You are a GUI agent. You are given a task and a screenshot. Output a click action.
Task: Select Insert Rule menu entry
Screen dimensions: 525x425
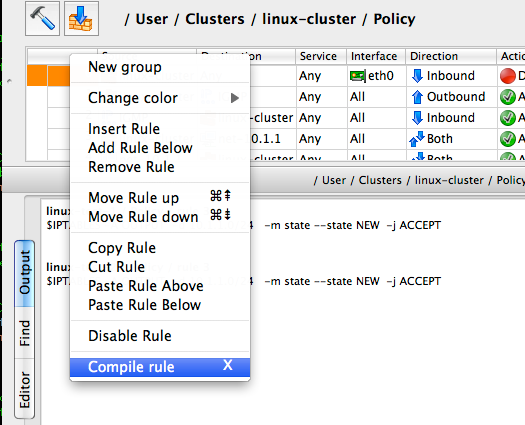point(160,129)
